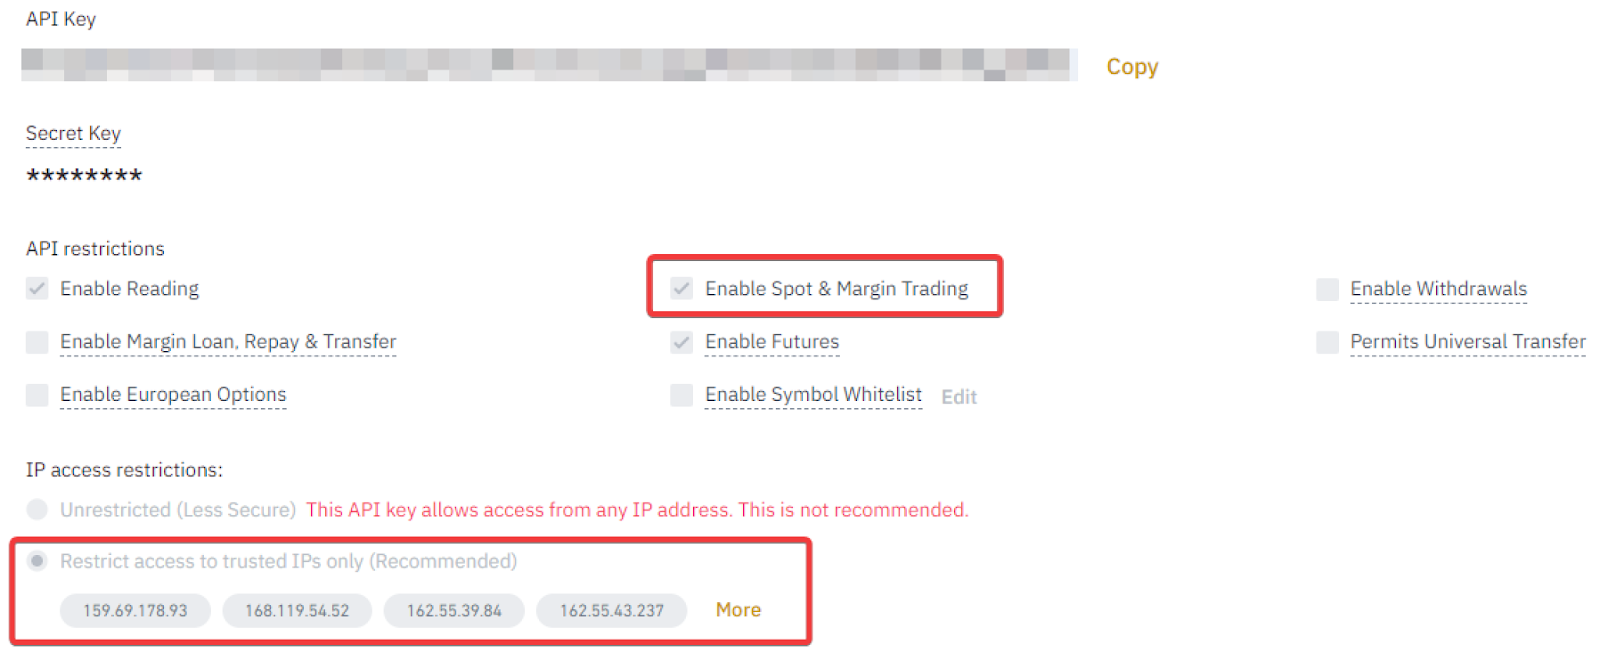Select the Unrestricted (Less Secure) radio option

37,510
